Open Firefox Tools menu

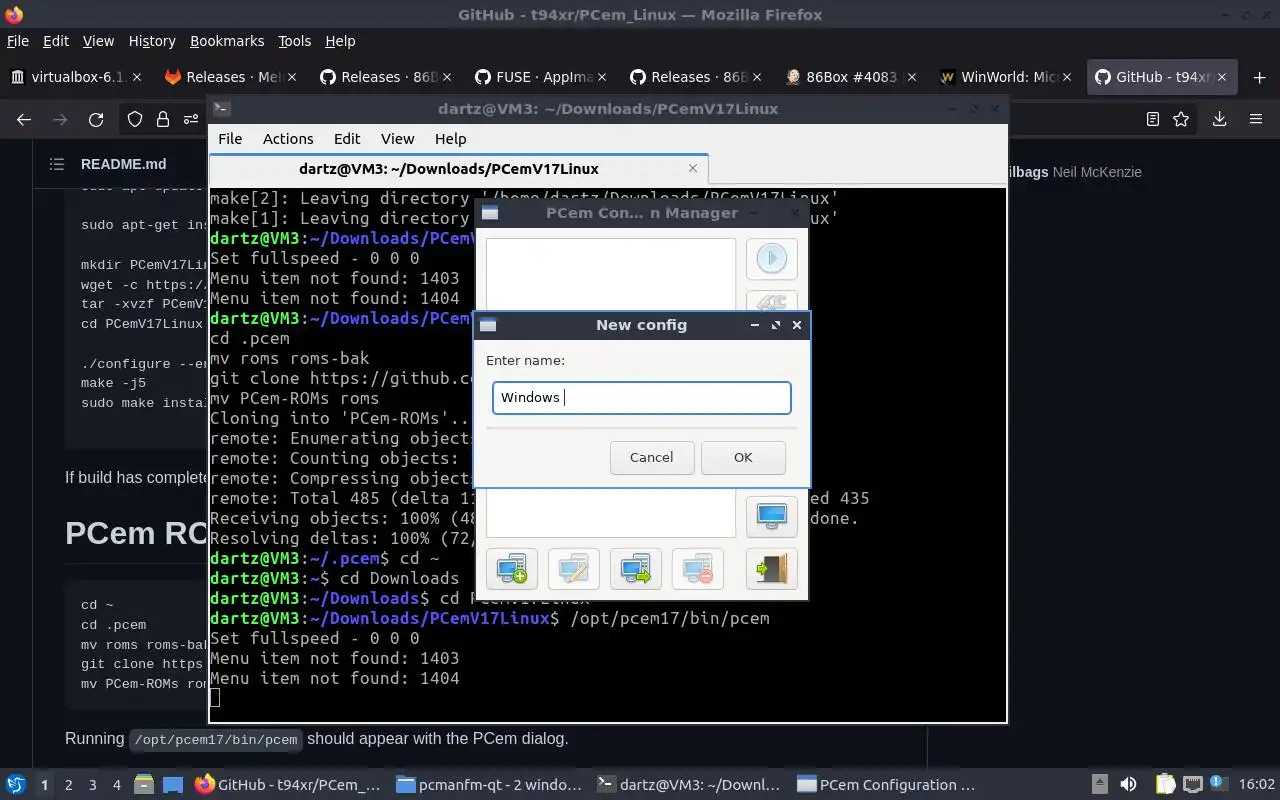(294, 41)
